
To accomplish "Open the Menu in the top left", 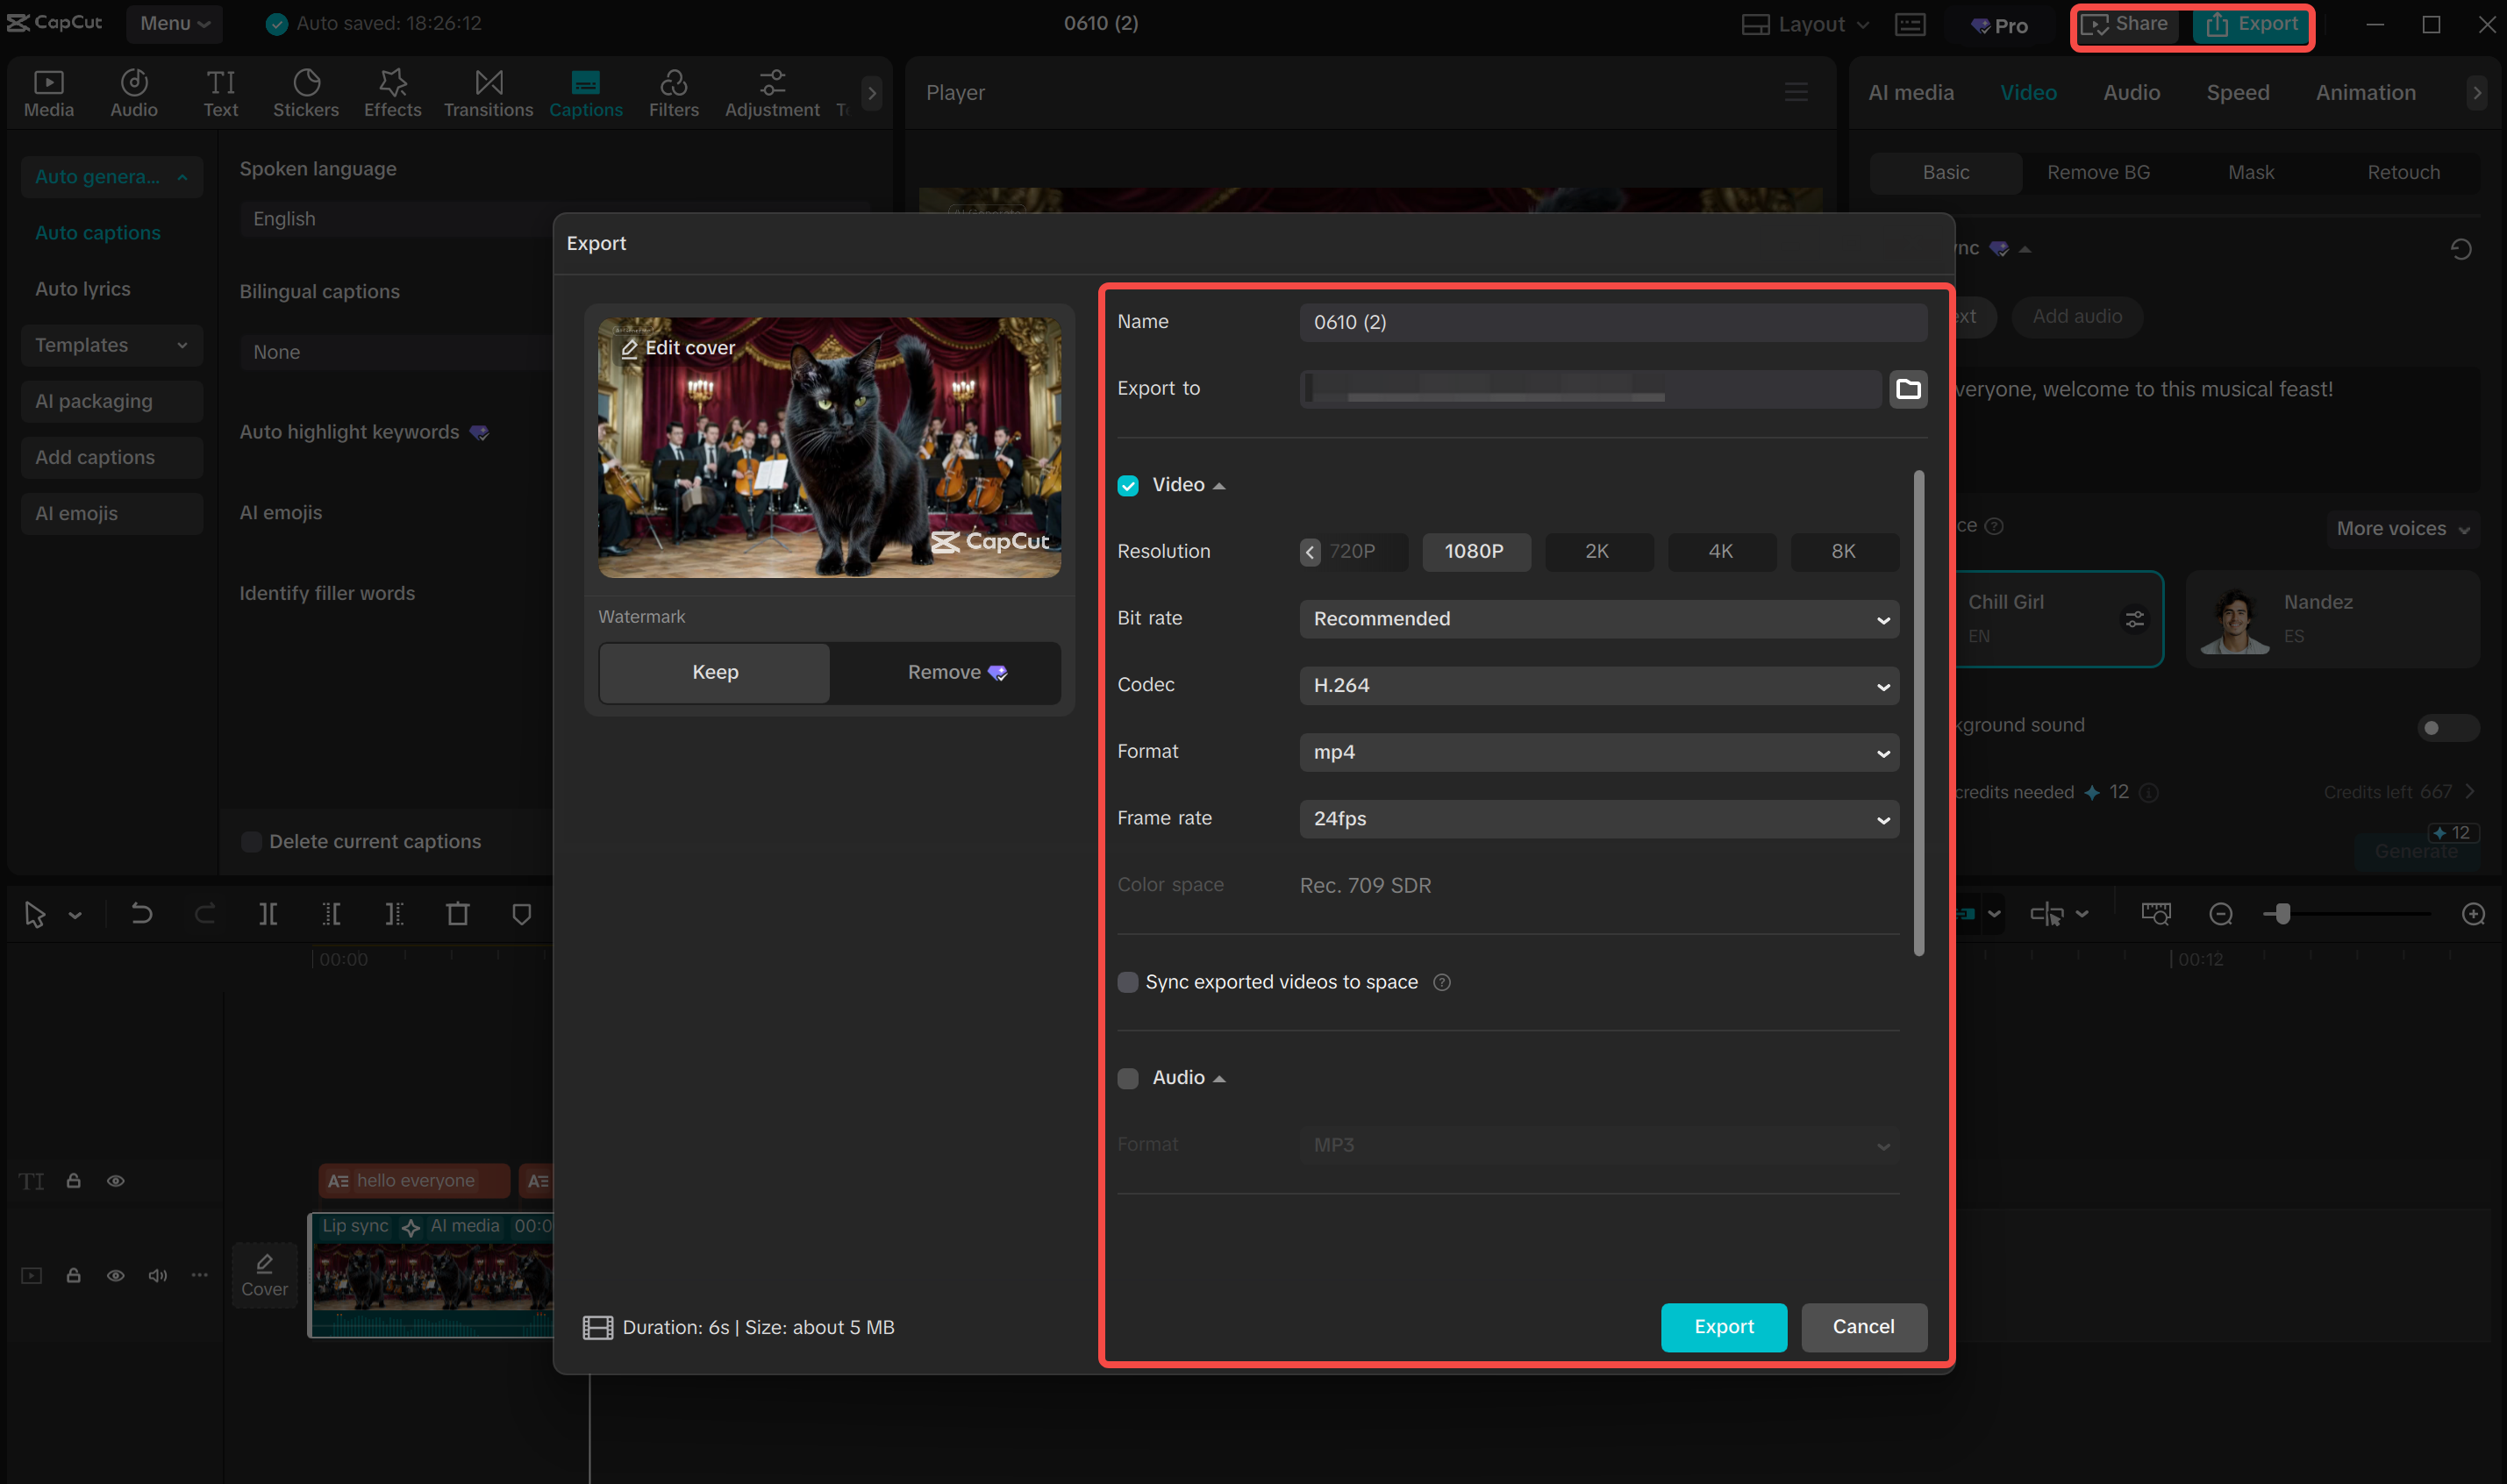I will point(174,23).
